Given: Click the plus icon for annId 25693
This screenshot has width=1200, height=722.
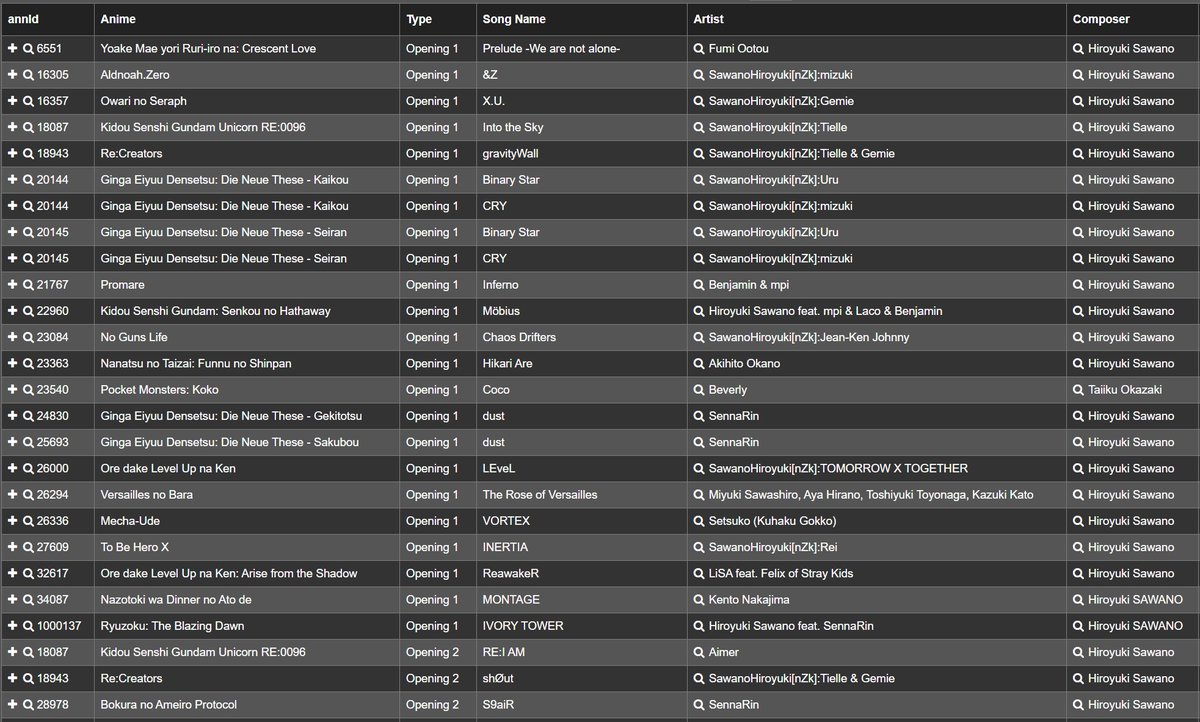Looking at the screenshot, I should (13, 442).
